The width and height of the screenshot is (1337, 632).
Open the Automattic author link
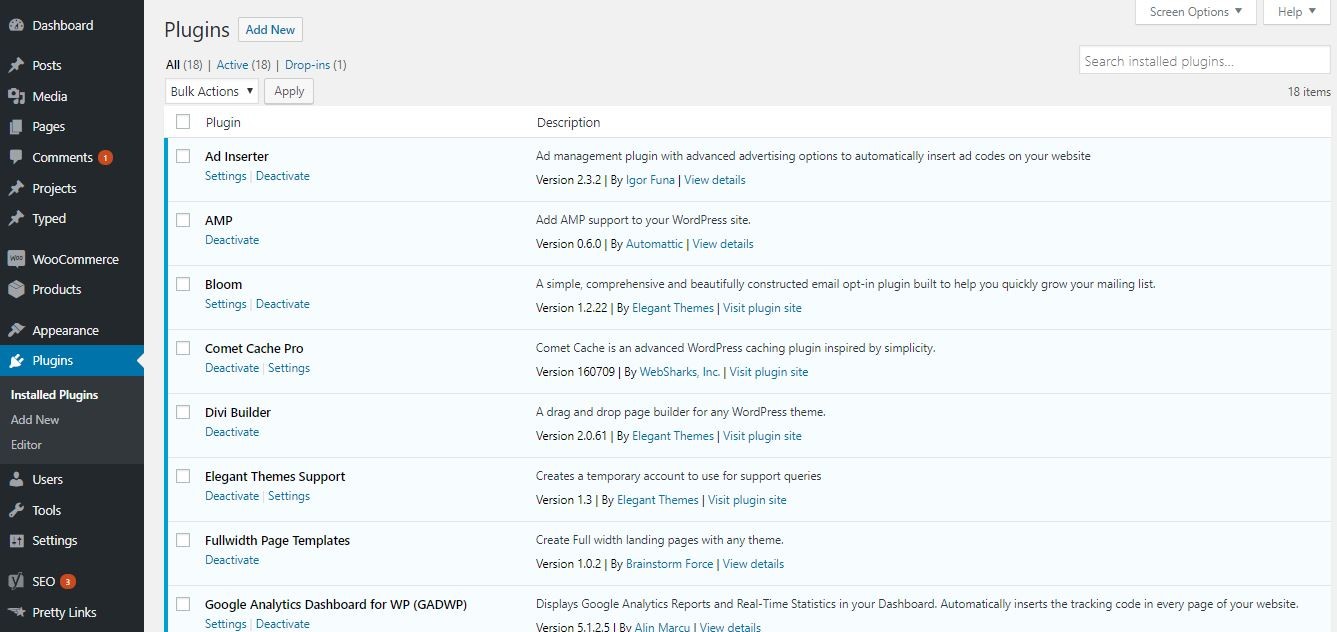pyautogui.click(x=655, y=244)
